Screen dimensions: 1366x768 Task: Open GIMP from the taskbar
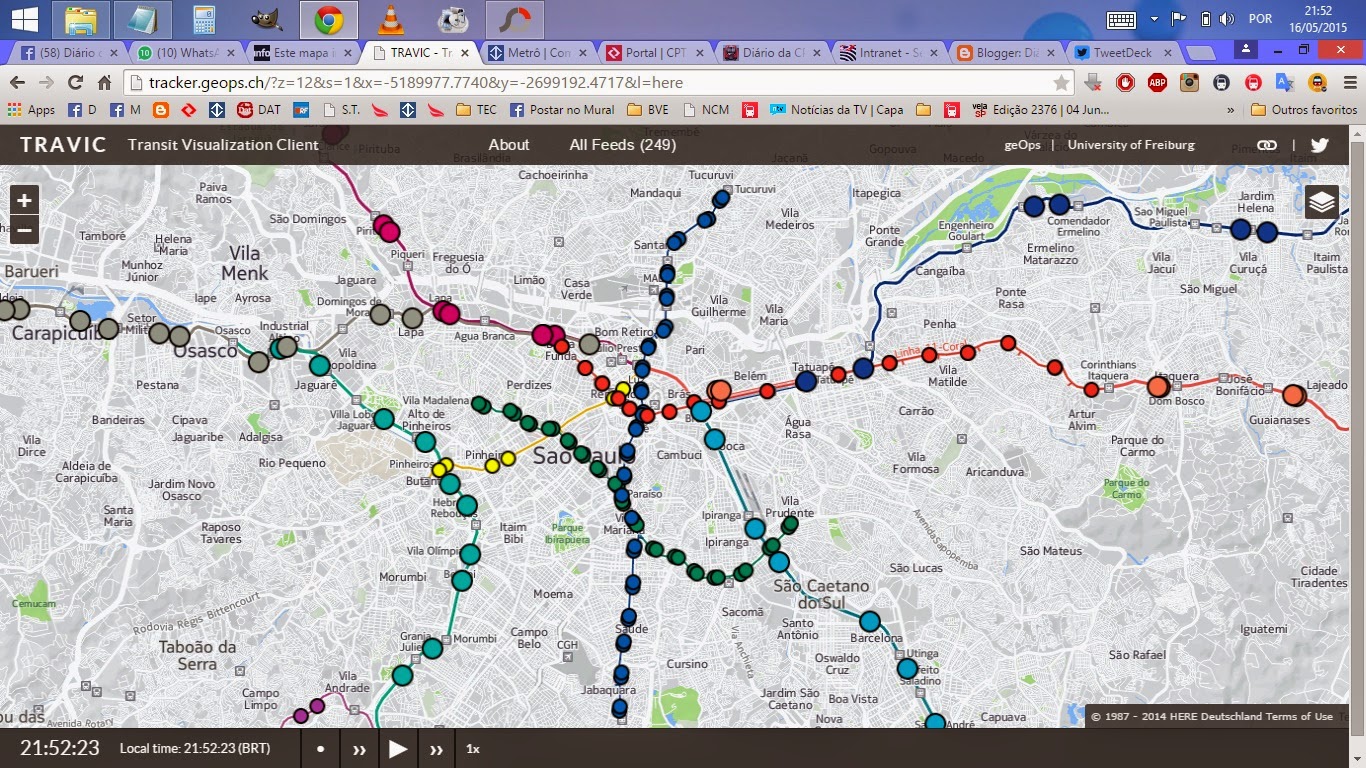(x=266, y=18)
